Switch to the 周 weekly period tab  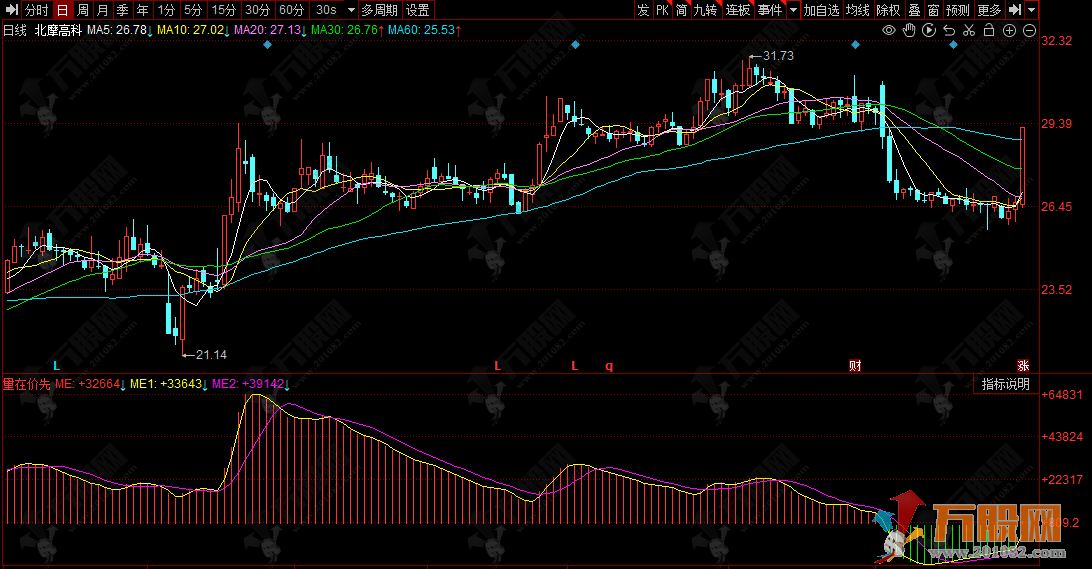pyautogui.click(x=83, y=10)
